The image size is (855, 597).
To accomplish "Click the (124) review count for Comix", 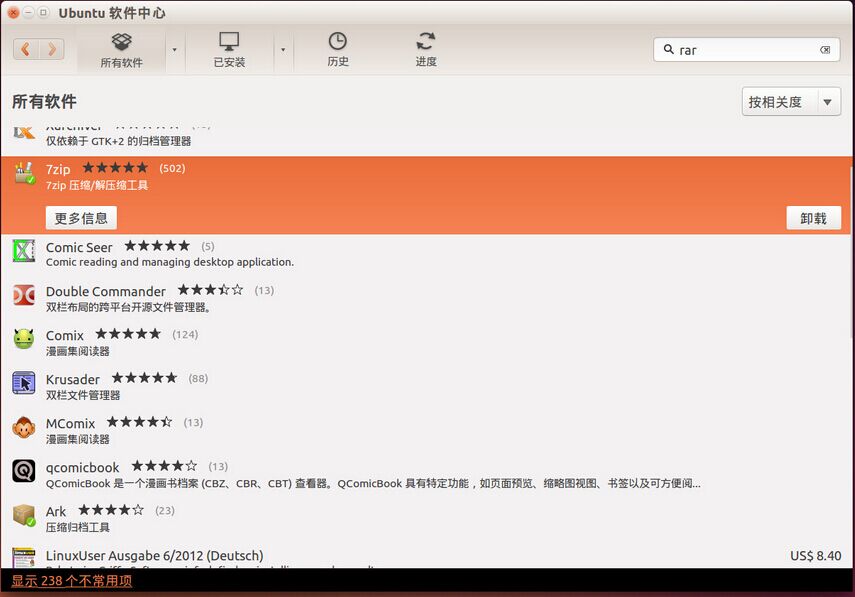I will [185, 334].
